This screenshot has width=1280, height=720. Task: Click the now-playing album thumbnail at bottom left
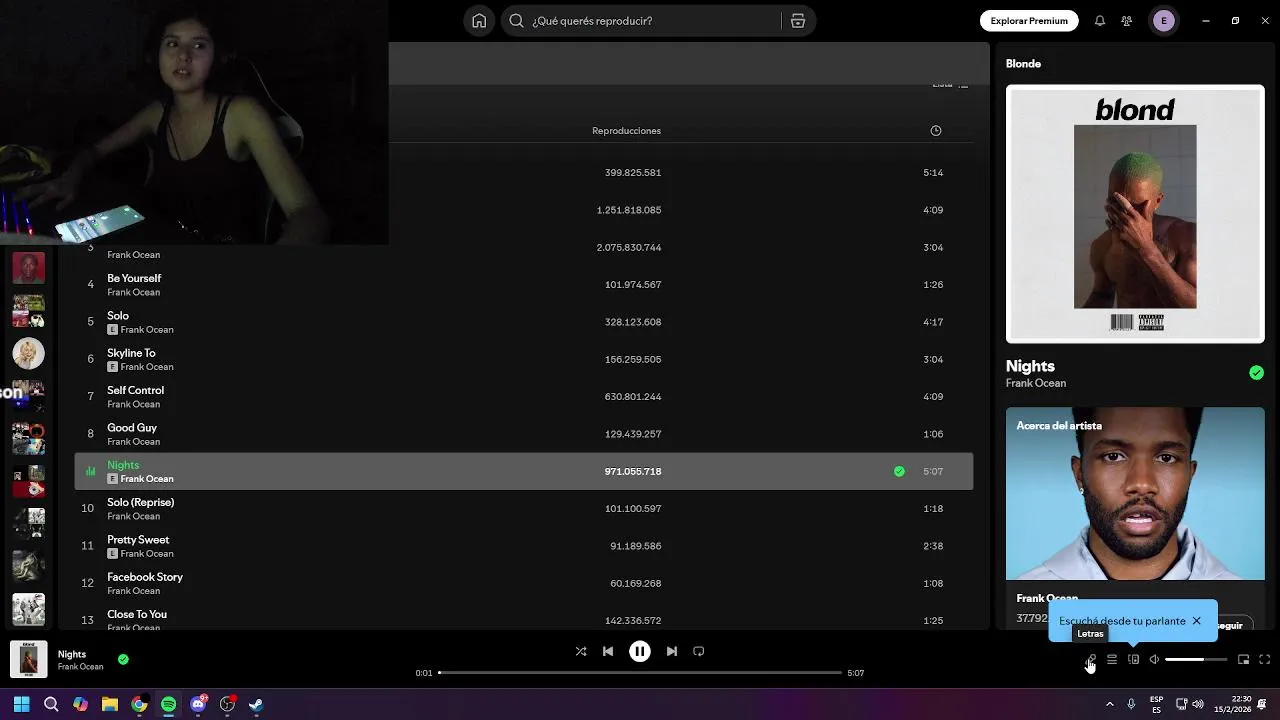coord(29,659)
